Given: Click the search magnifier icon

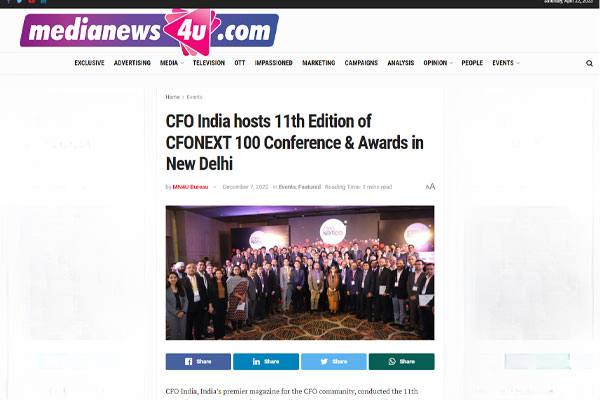Looking at the screenshot, I should point(589,63).
